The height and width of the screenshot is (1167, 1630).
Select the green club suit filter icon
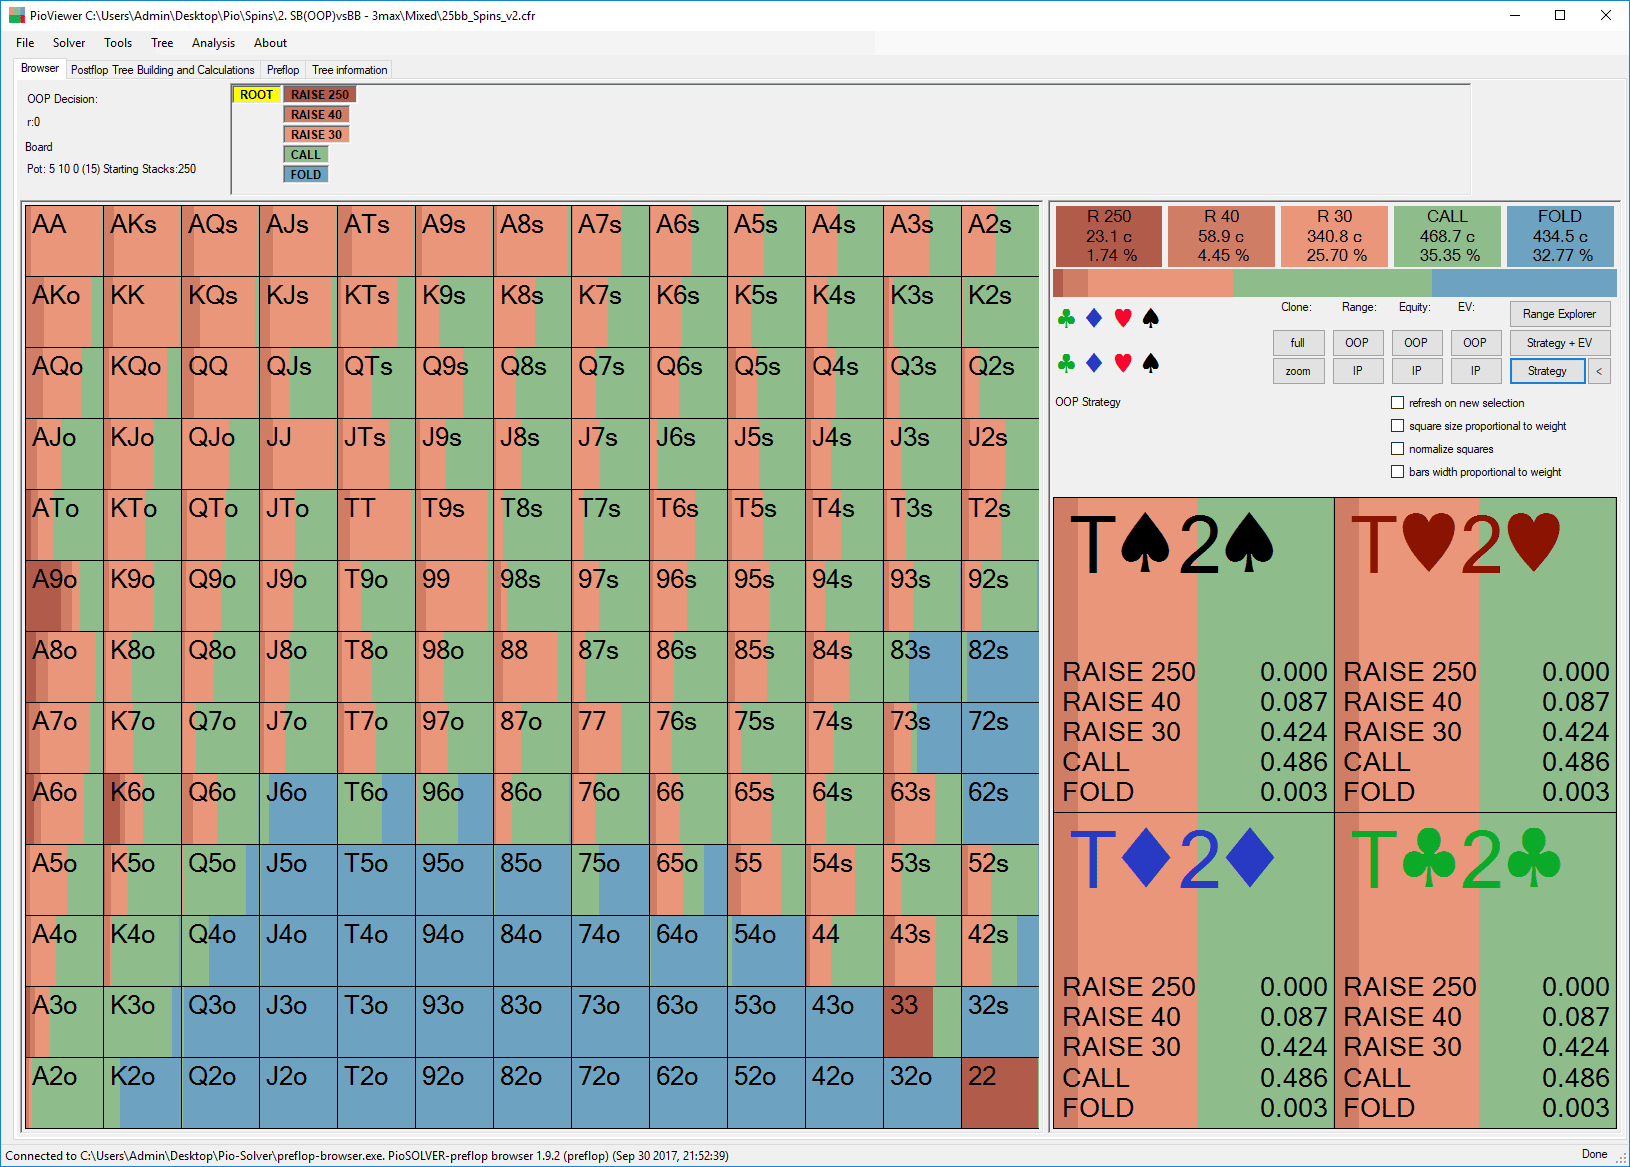[x=1065, y=318]
